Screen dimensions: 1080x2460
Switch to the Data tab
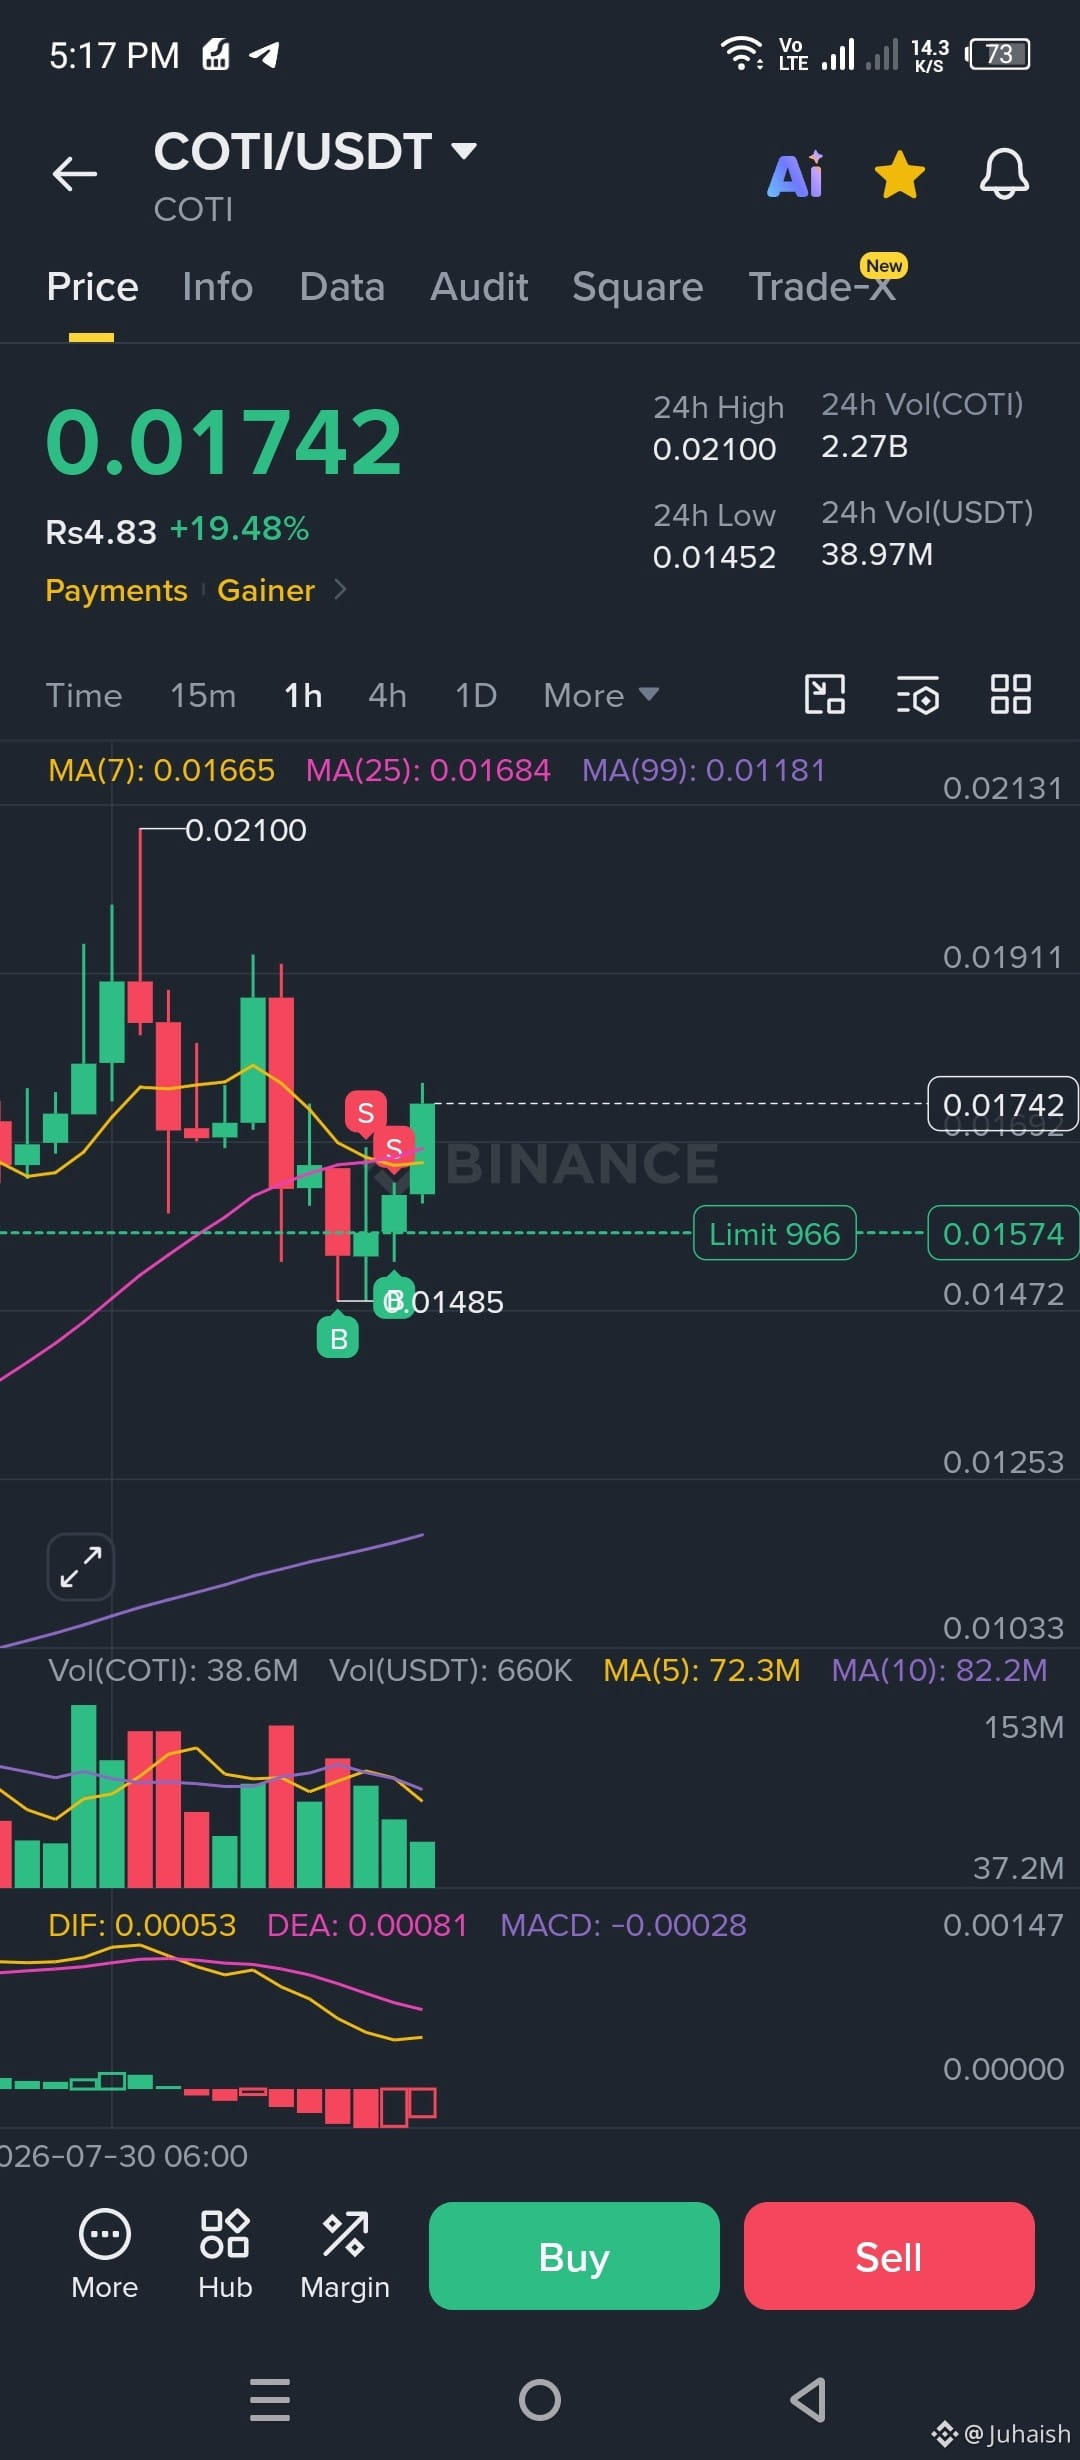click(x=342, y=287)
